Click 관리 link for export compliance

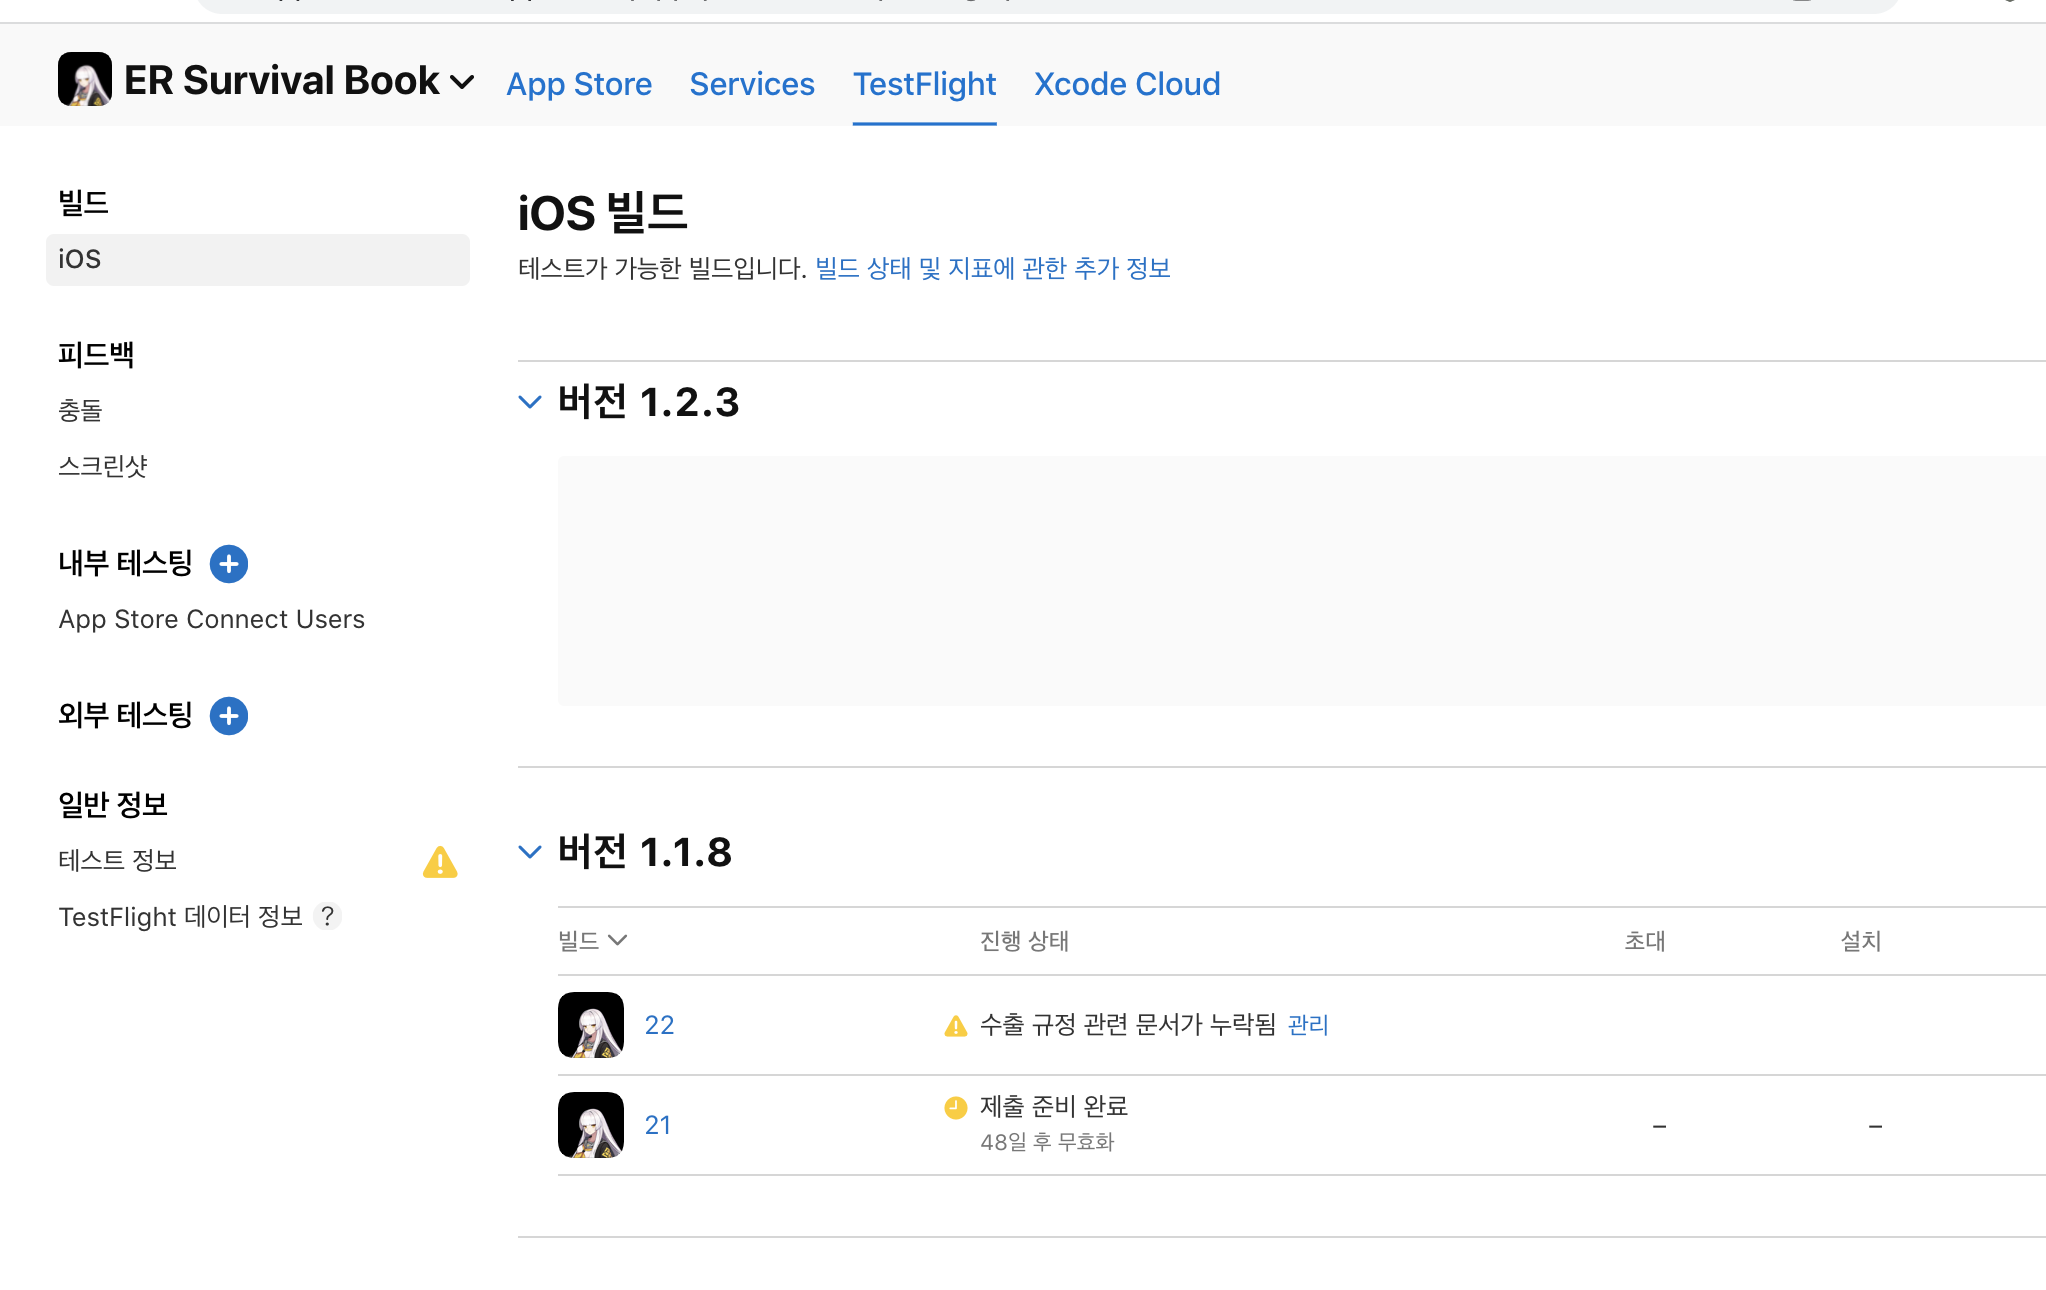point(1308,1025)
